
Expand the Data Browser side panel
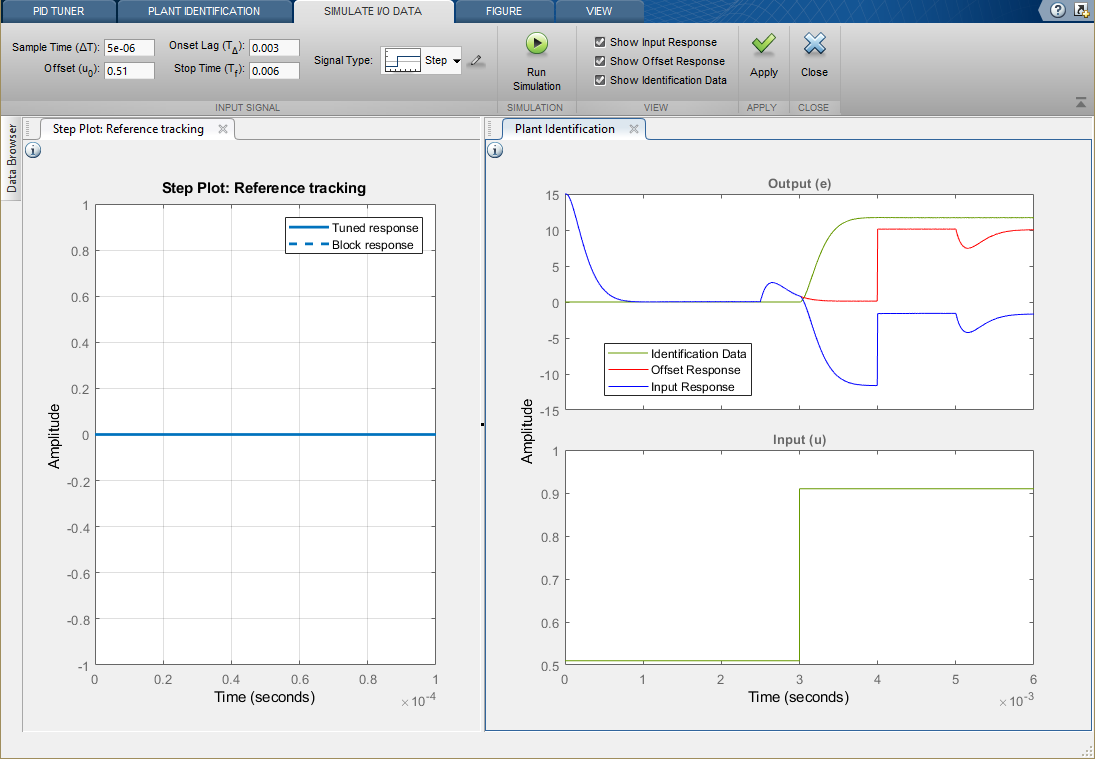tap(12, 157)
